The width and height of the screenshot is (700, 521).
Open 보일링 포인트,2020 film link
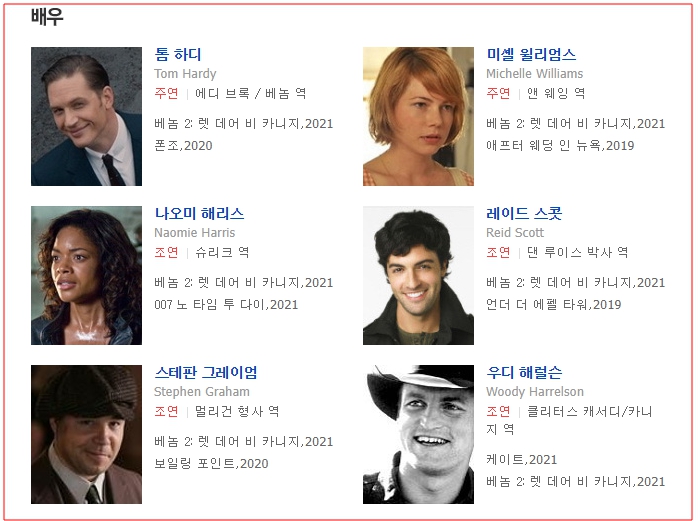(211, 463)
